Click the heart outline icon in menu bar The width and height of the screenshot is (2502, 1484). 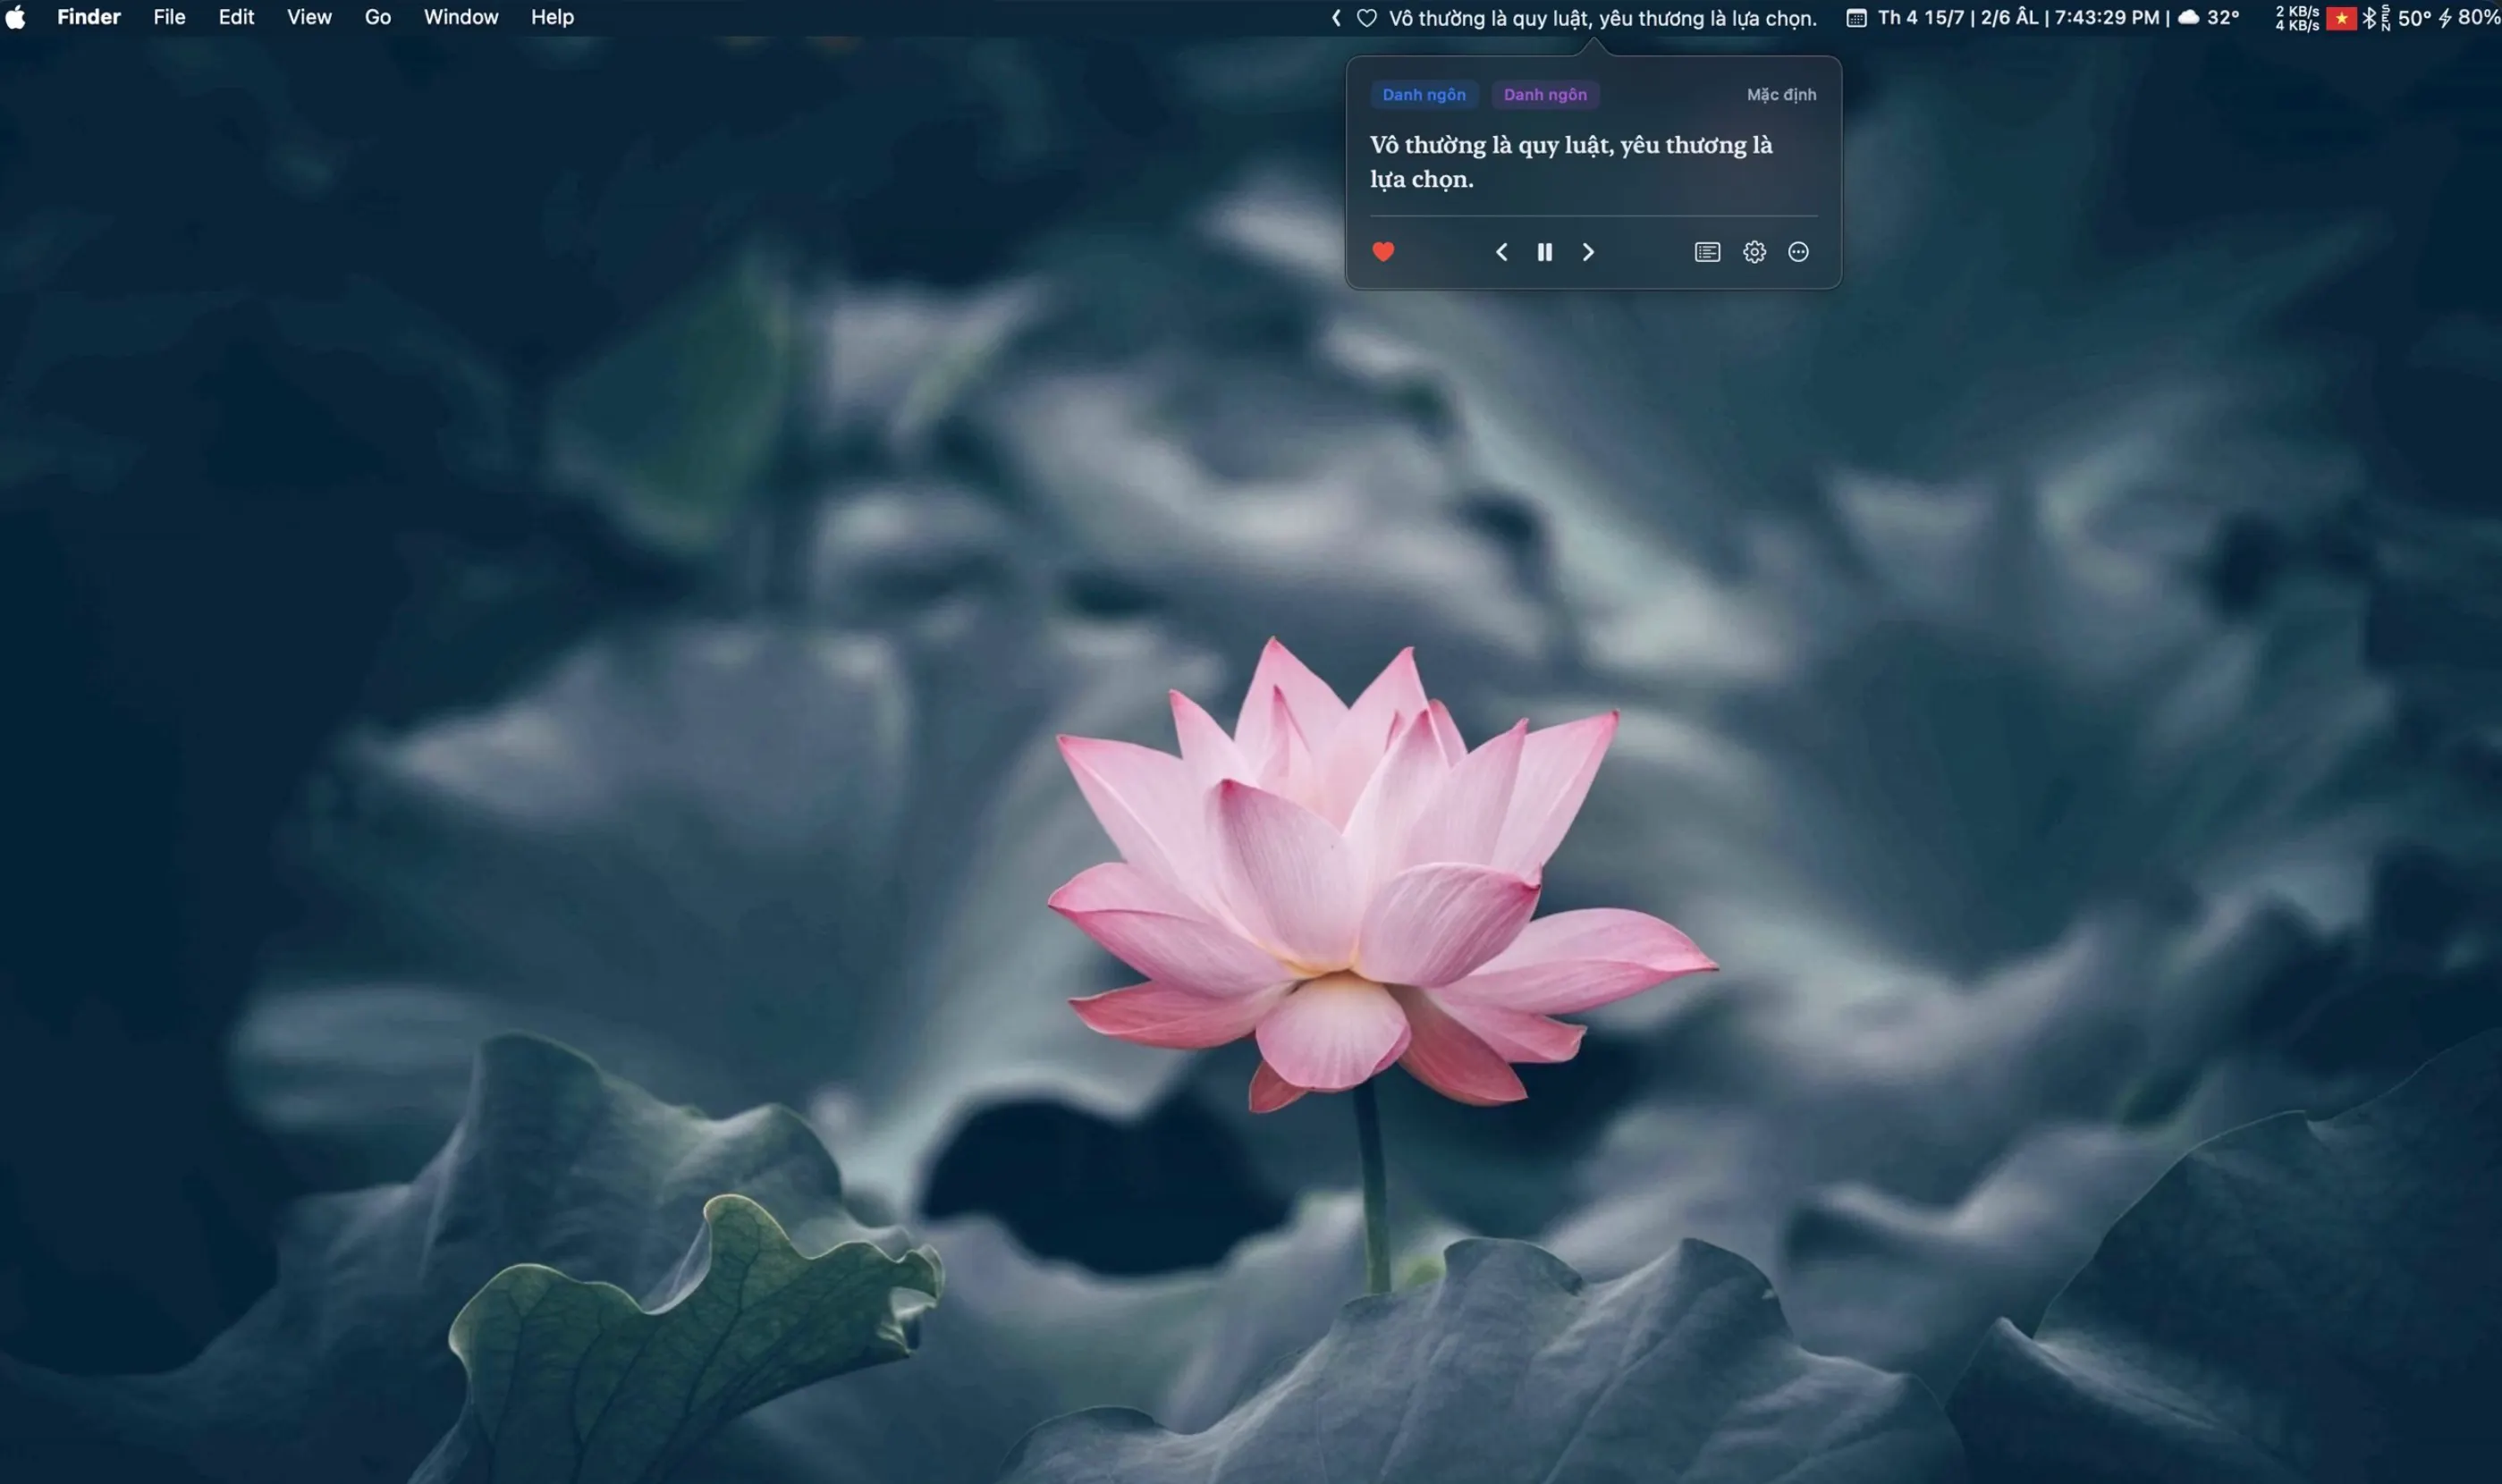click(1366, 18)
